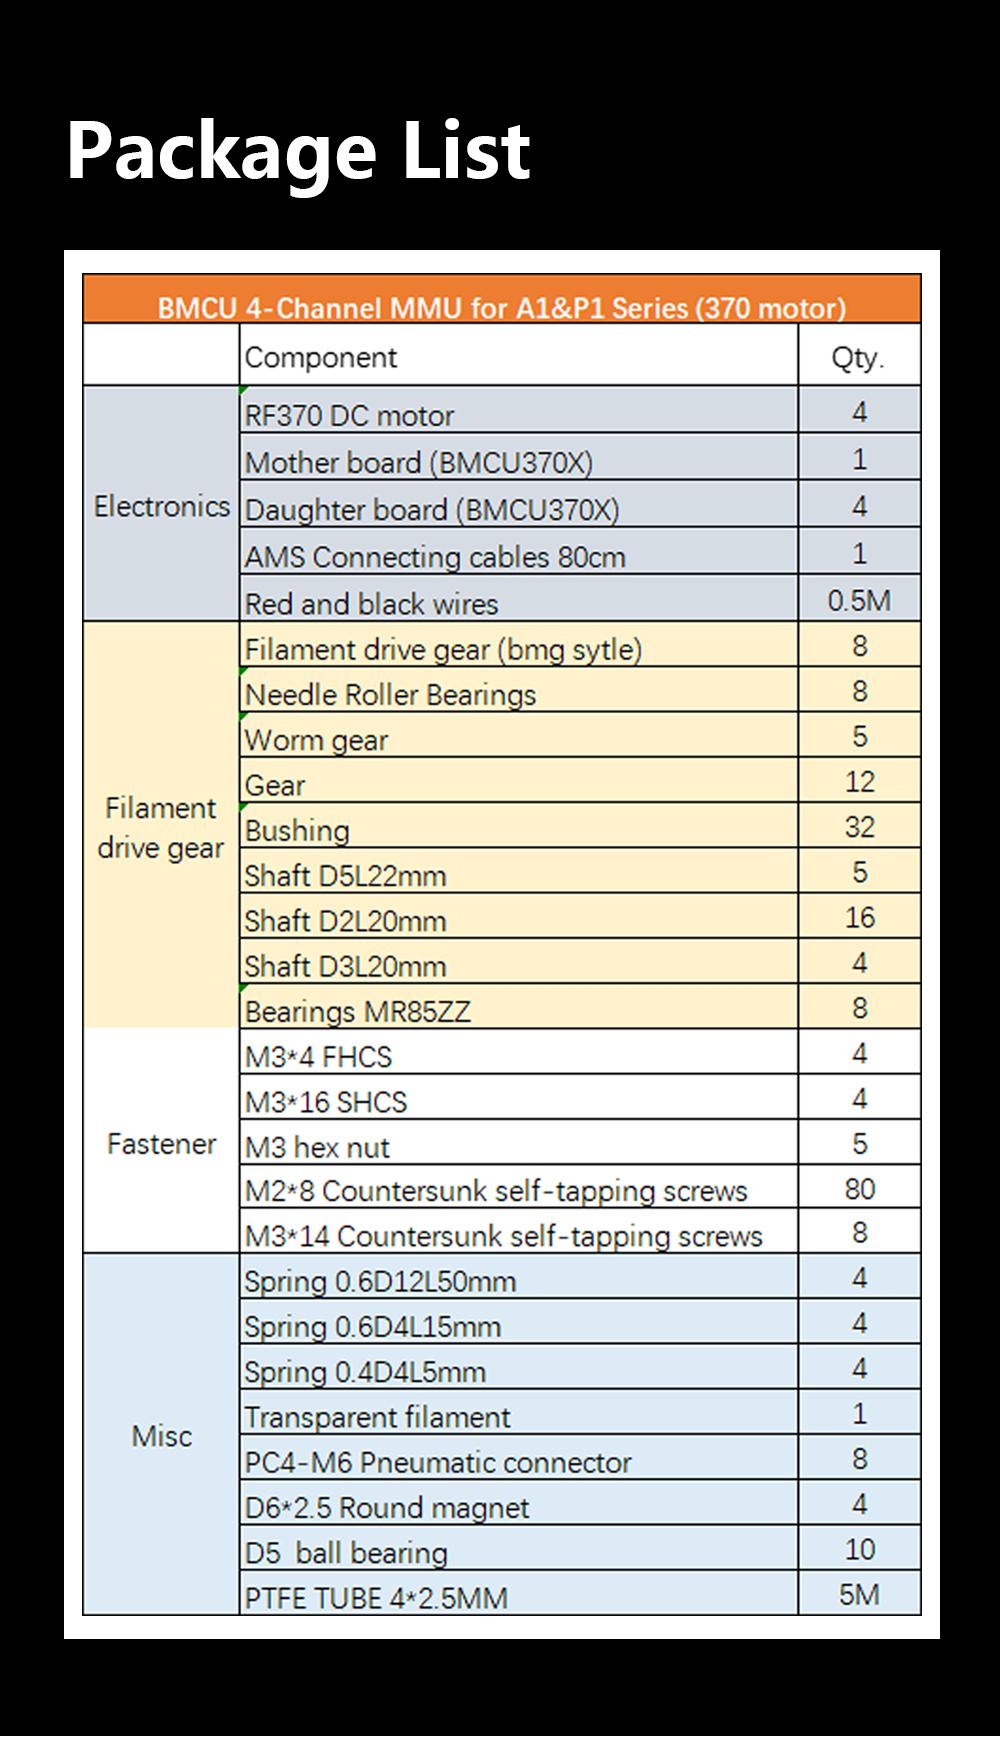The height and width of the screenshot is (1738, 1000).
Task: Click the Fastener category cell
Action: tap(161, 1141)
